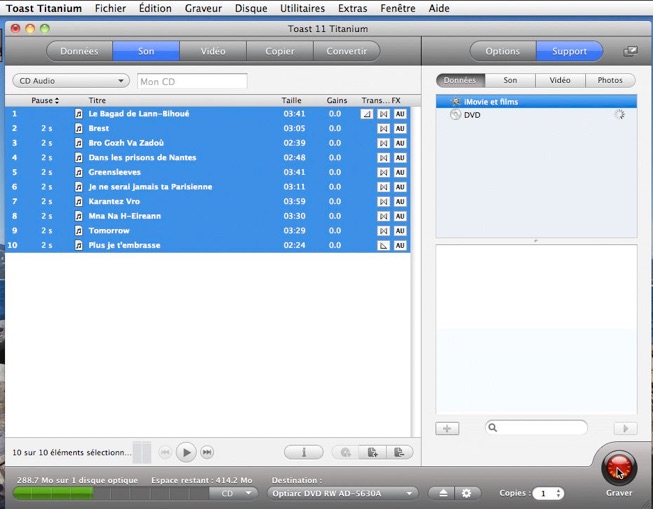Click the media browser play arrow button
The height and width of the screenshot is (509, 653).
pos(625,428)
